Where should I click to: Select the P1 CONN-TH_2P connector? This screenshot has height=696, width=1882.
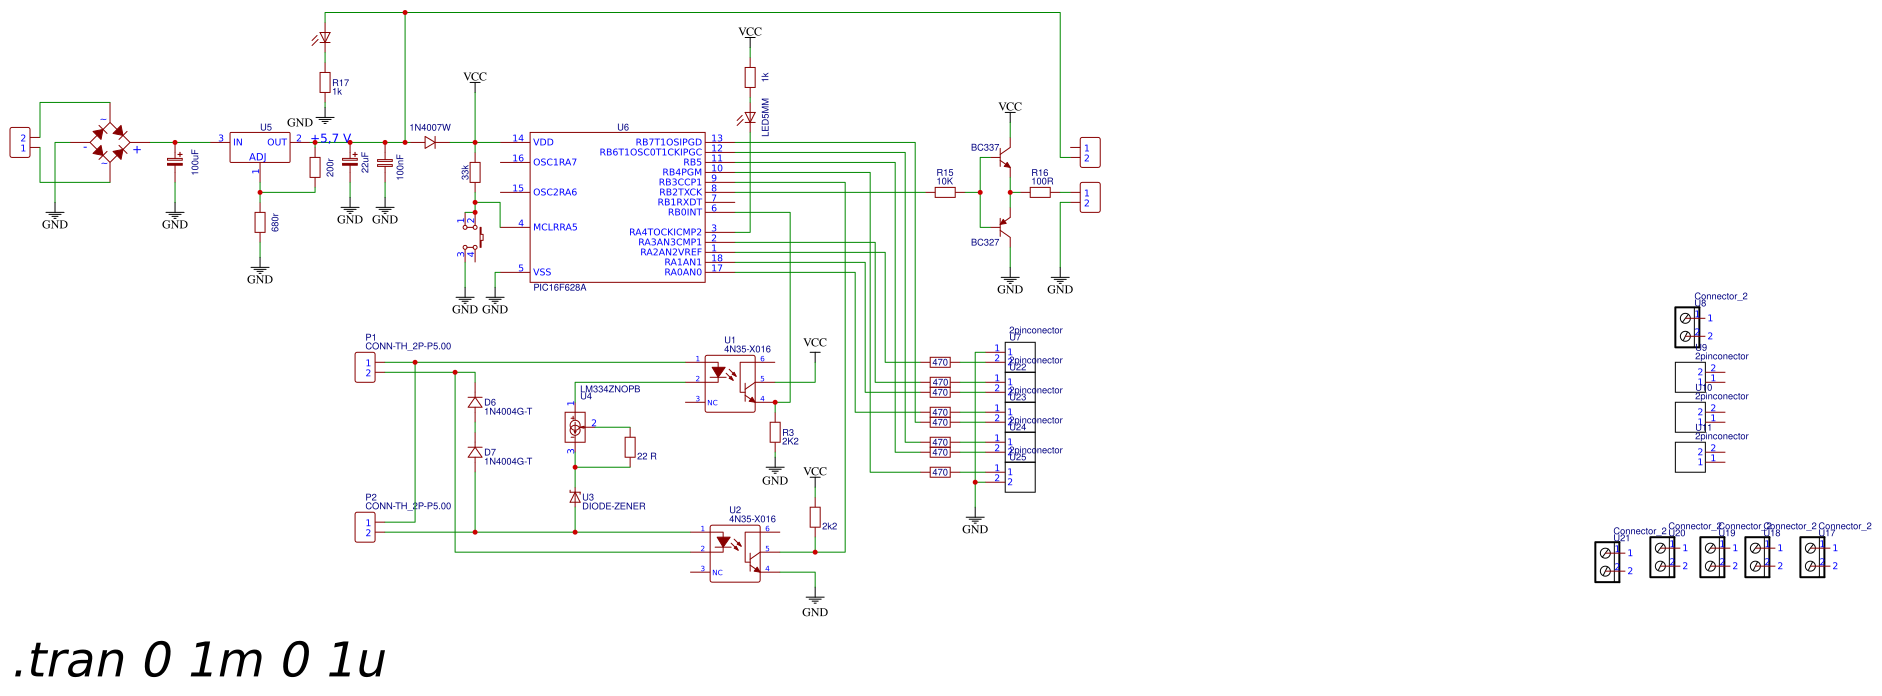pos(366,368)
